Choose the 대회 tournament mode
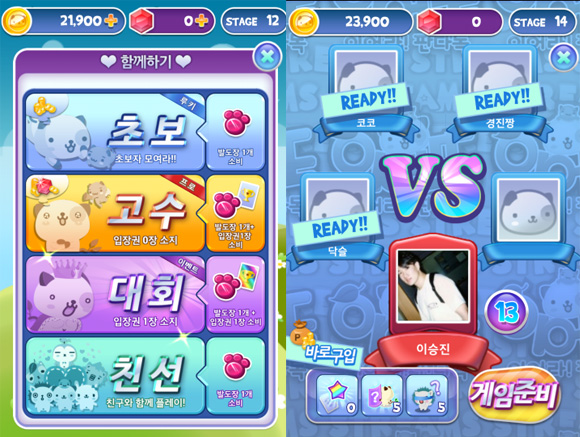This screenshot has width=580, height=437. (x=145, y=295)
